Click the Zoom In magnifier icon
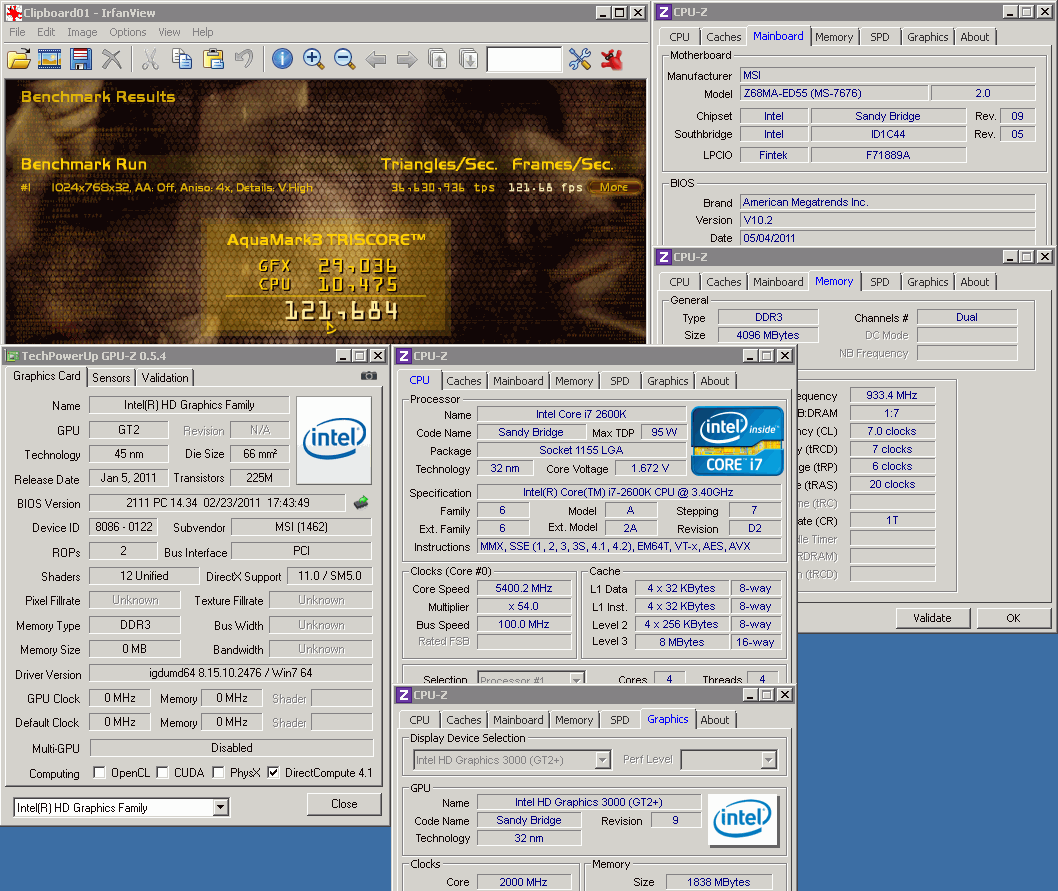Screen dimensions: 1058x891 (x=313, y=59)
